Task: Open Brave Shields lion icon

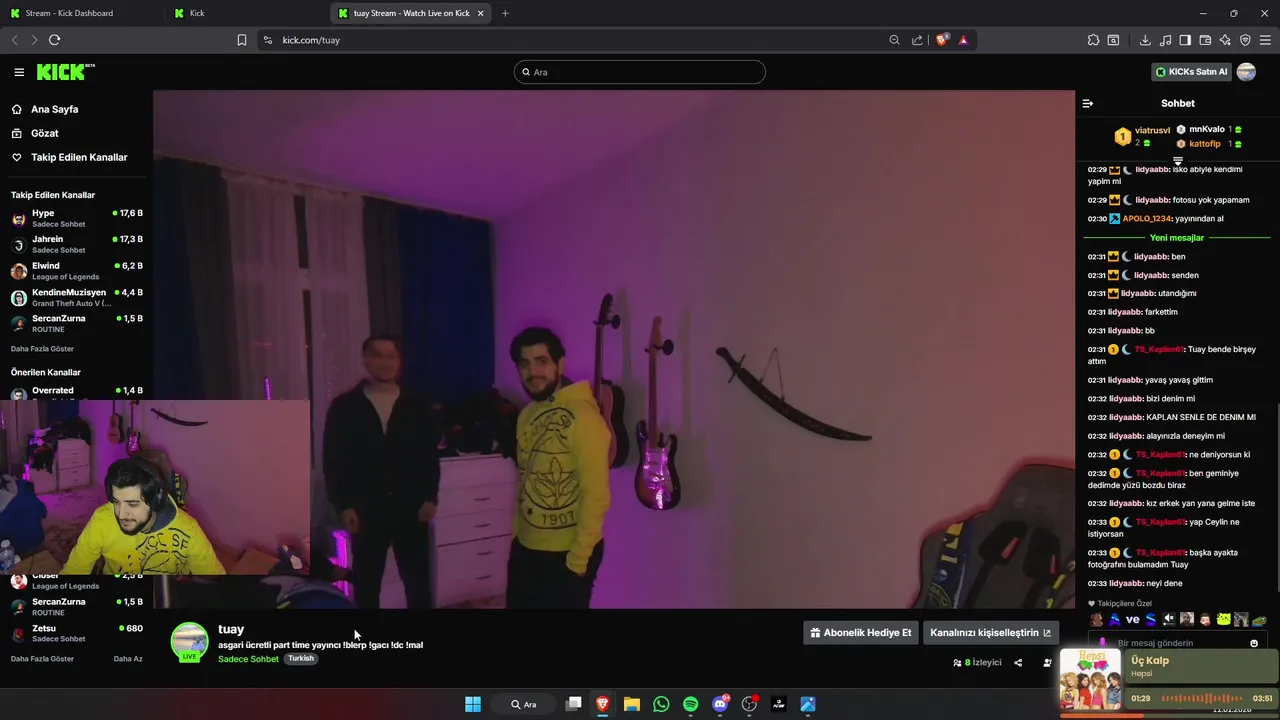Action: tap(941, 40)
